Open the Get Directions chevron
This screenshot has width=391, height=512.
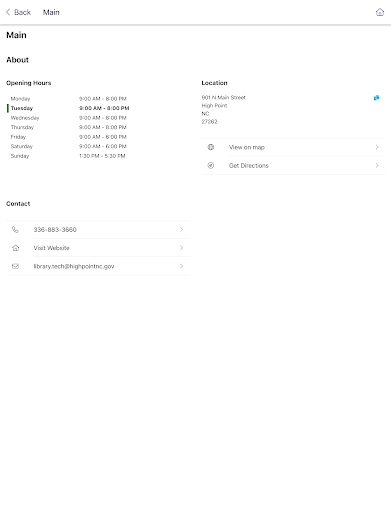click(377, 165)
